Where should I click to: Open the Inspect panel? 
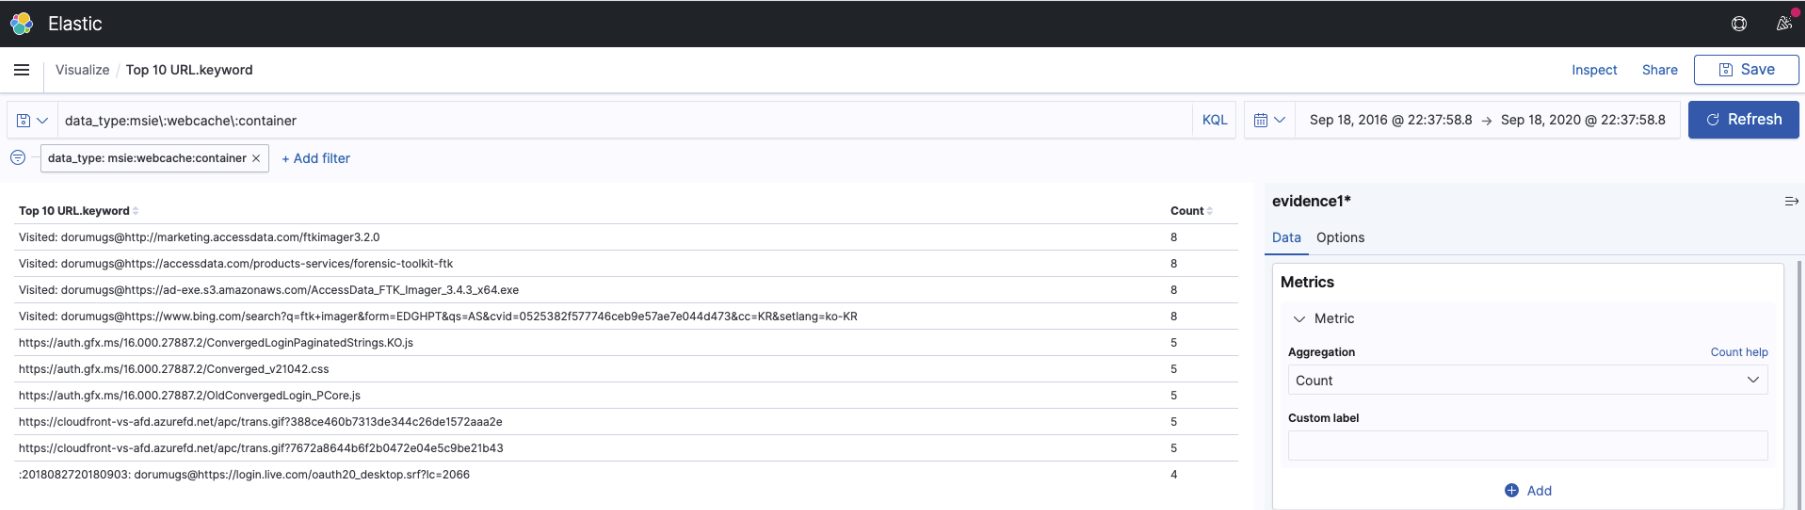pyautogui.click(x=1594, y=70)
